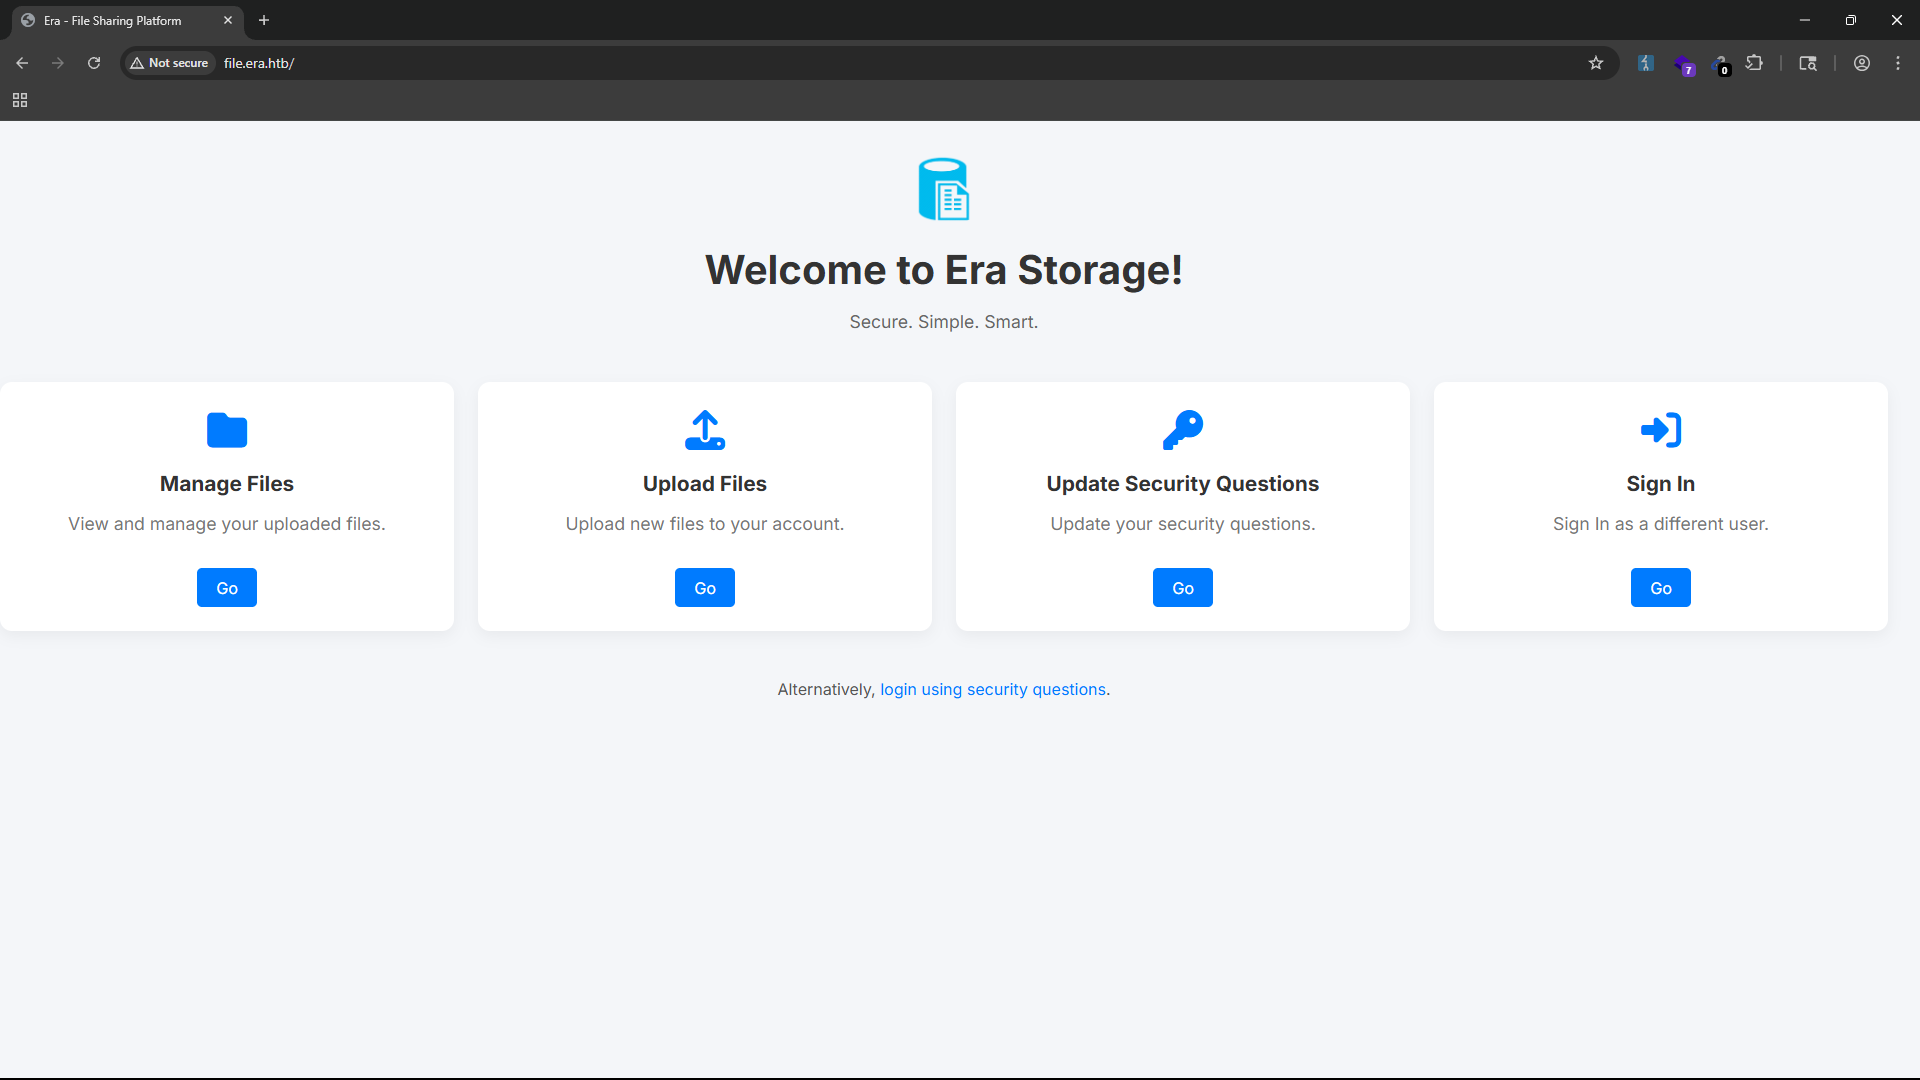This screenshot has width=1920, height=1080.
Task: Open the browser three-dot menu
Action: pos(1898,63)
